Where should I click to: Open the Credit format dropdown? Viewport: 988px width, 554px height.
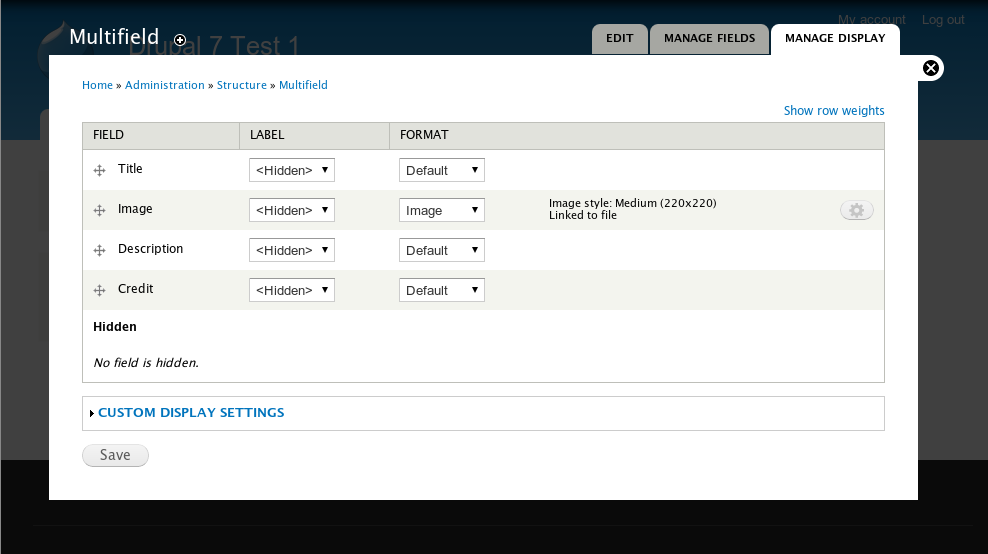[x=442, y=290]
